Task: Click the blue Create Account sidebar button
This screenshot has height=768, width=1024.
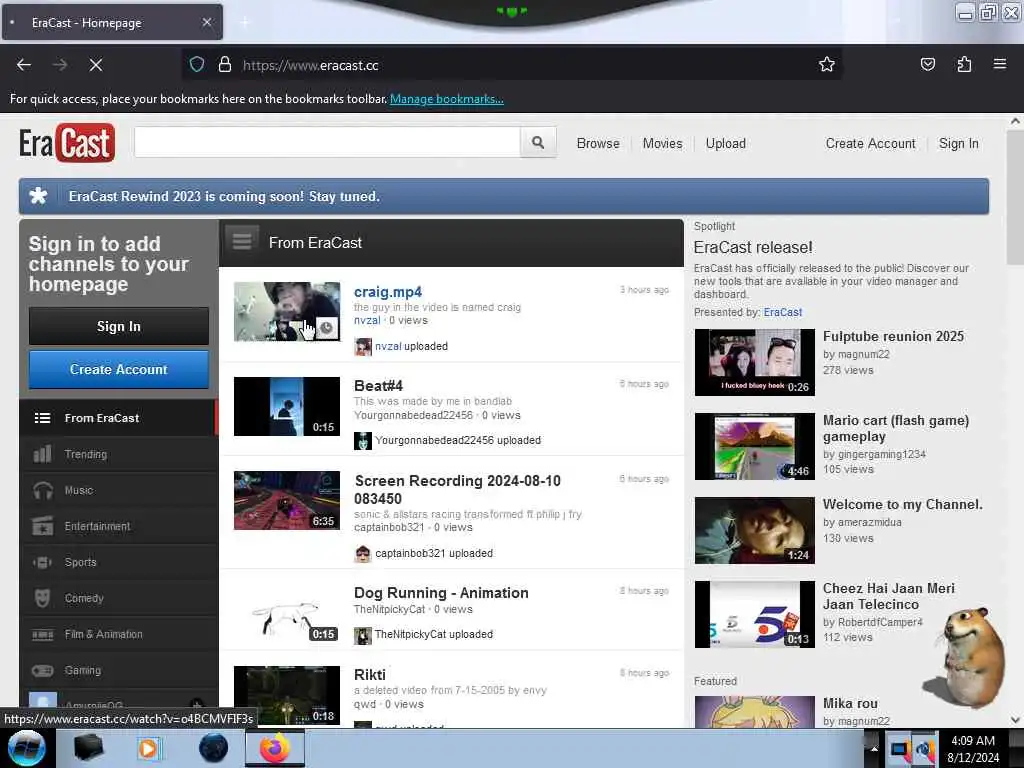Action: (x=119, y=369)
